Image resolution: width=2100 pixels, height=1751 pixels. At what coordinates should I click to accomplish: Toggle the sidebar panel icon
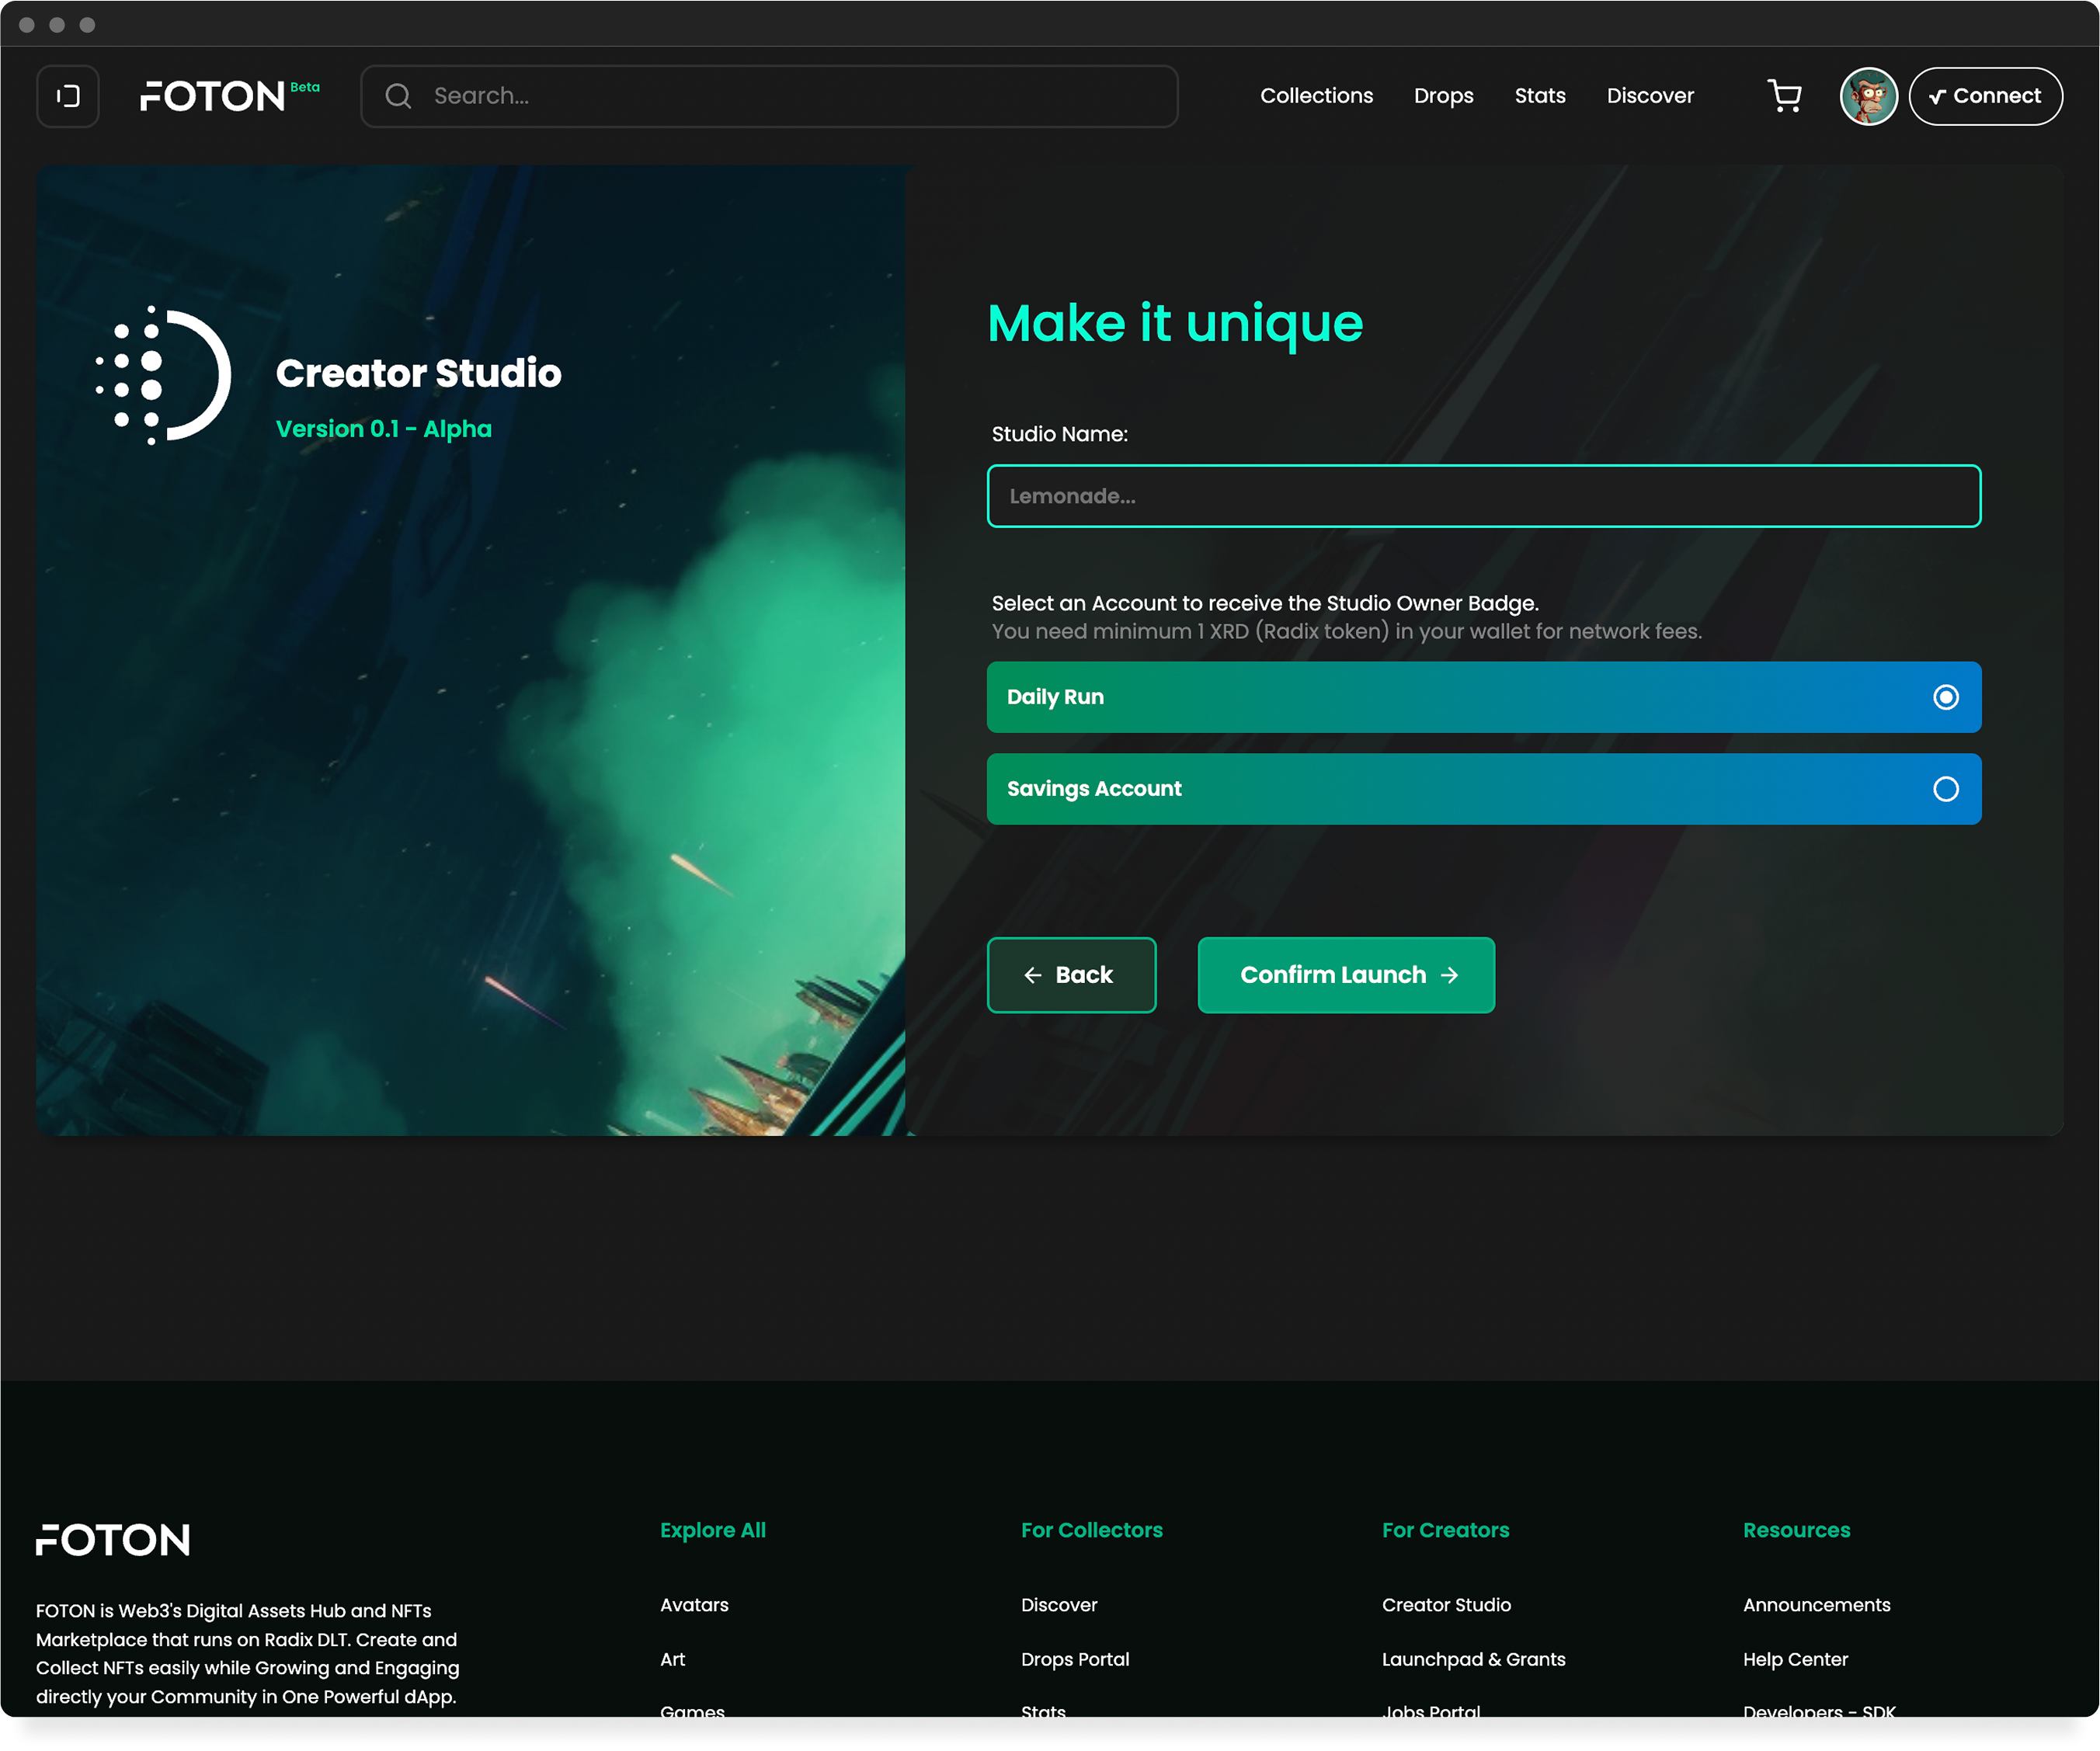68,96
